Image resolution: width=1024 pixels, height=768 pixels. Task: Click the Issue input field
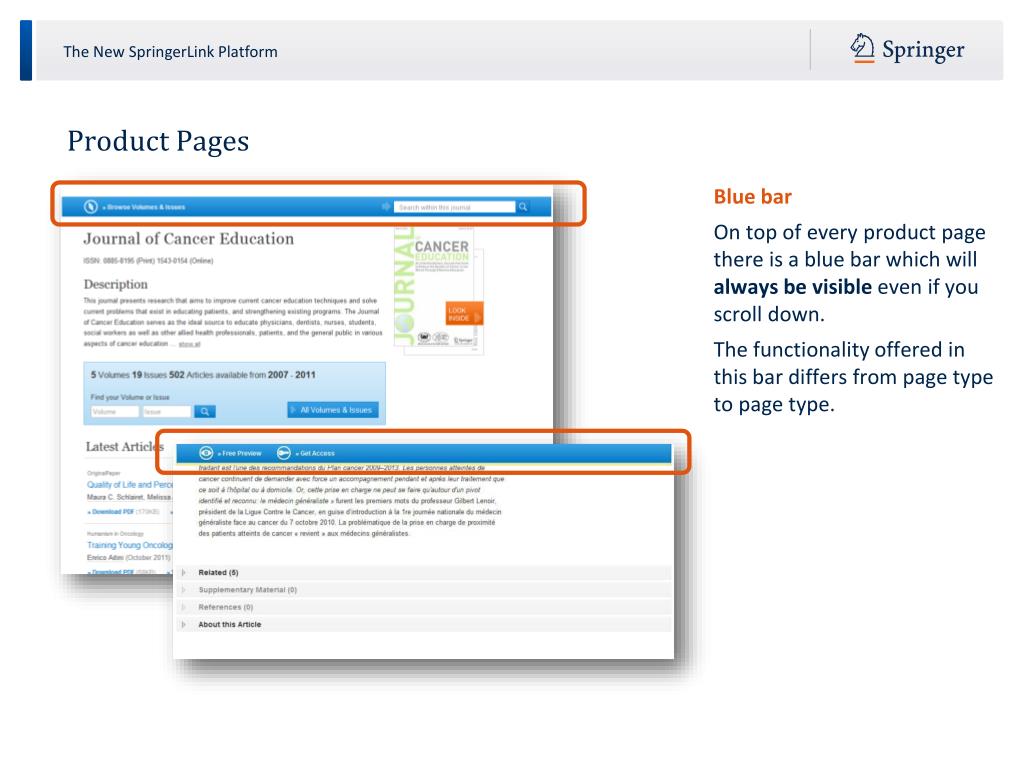coord(167,411)
